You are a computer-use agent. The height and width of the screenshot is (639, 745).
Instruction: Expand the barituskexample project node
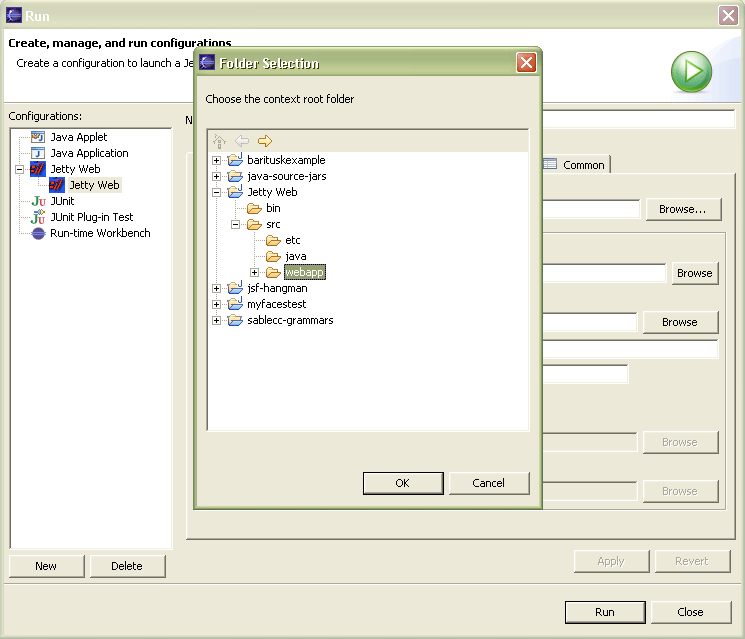coord(216,160)
